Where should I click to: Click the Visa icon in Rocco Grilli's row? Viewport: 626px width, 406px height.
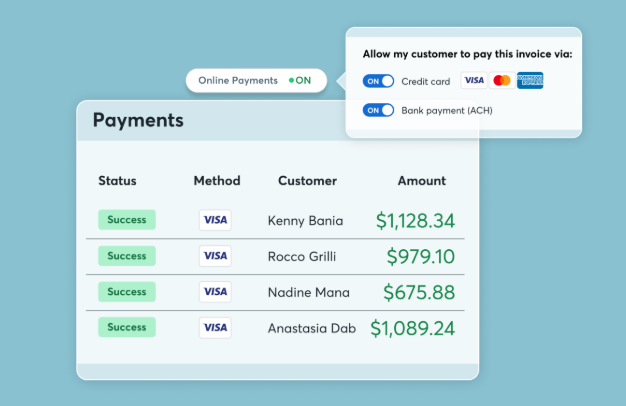coord(215,256)
